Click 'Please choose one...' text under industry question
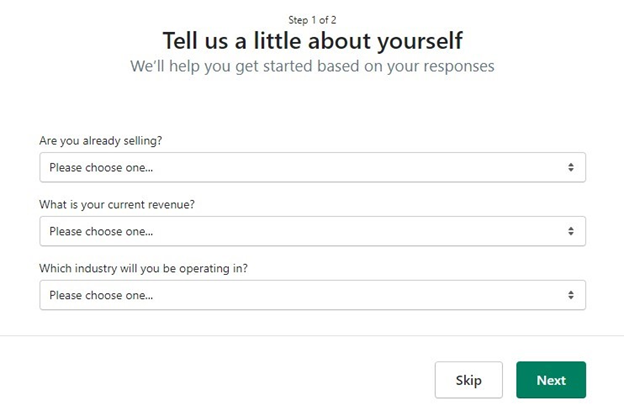The height and width of the screenshot is (416, 624). 101,295
